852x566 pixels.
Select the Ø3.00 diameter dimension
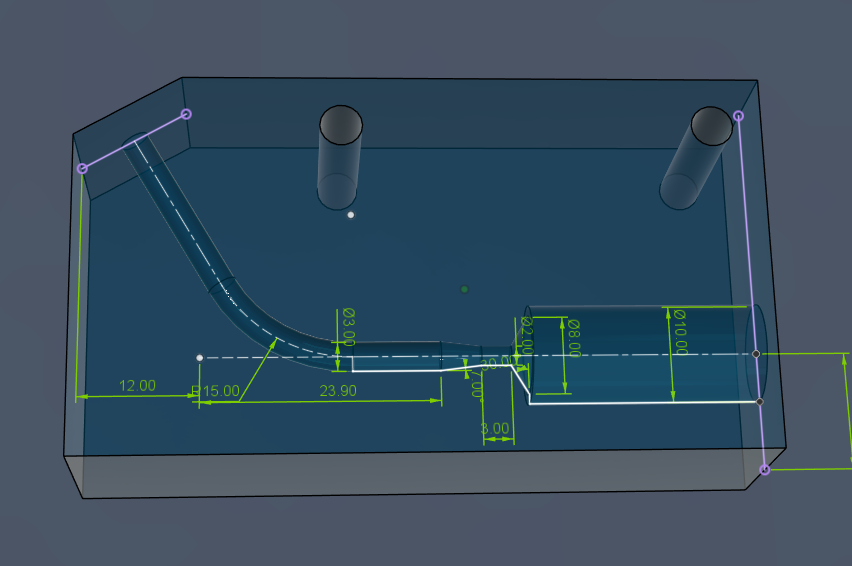[x=348, y=326]
